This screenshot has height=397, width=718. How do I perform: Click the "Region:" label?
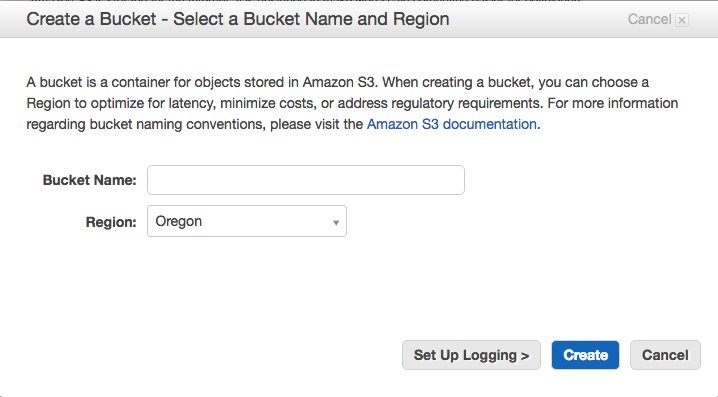click(111, 222)
